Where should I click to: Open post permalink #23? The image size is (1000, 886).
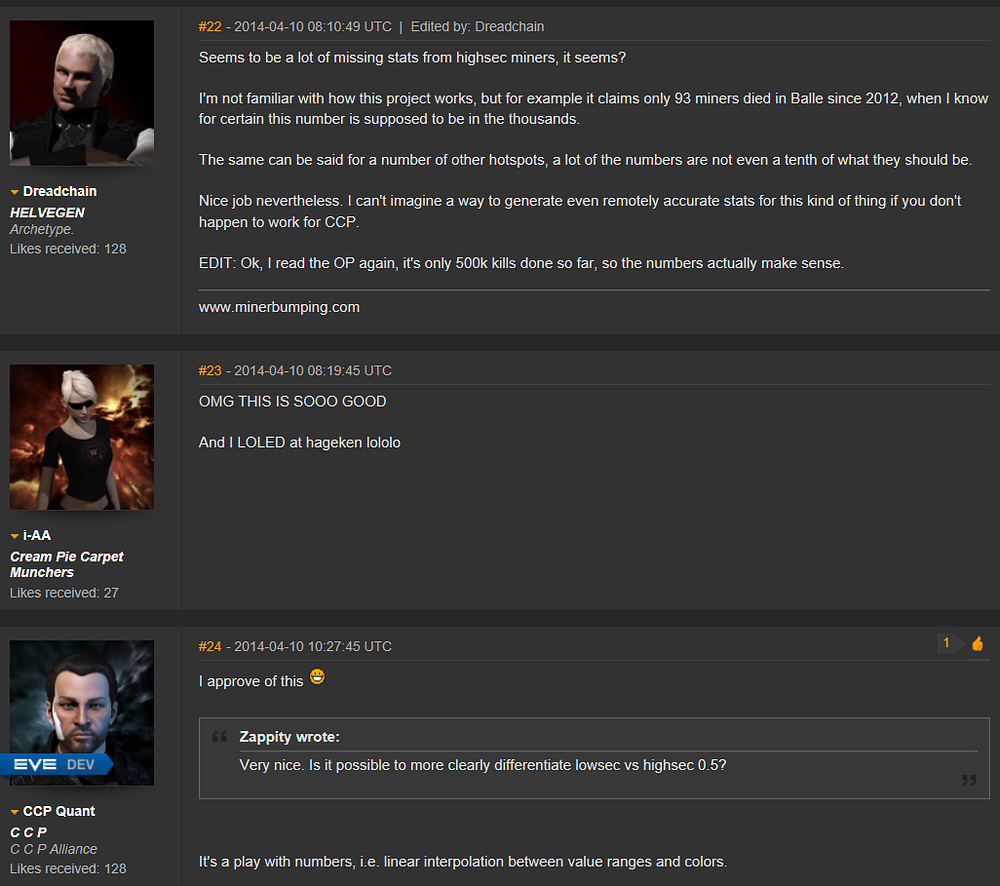210,371
